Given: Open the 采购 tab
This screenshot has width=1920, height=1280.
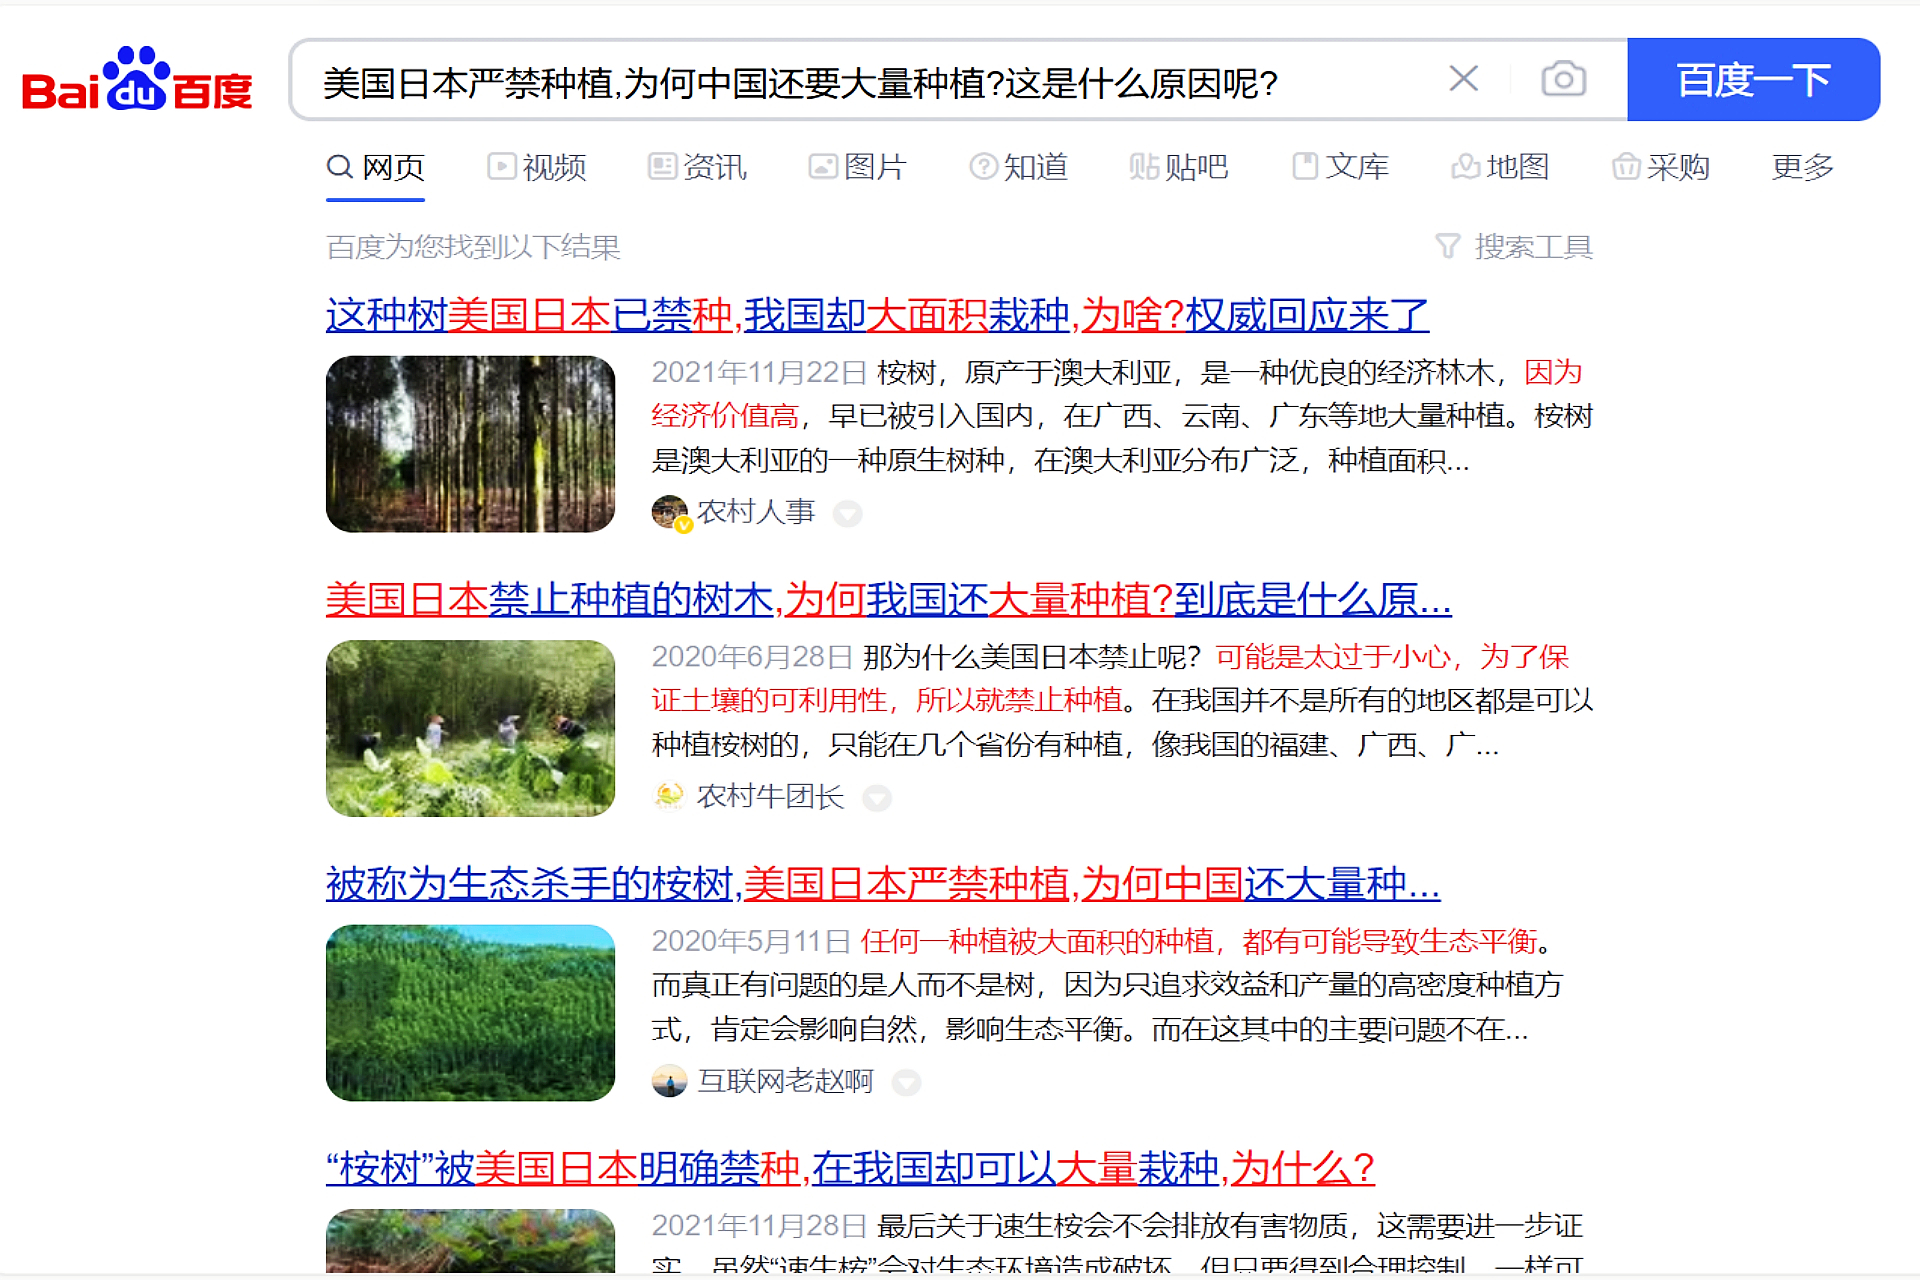Looking at the screenshot, I should [x=1661, y=167].
